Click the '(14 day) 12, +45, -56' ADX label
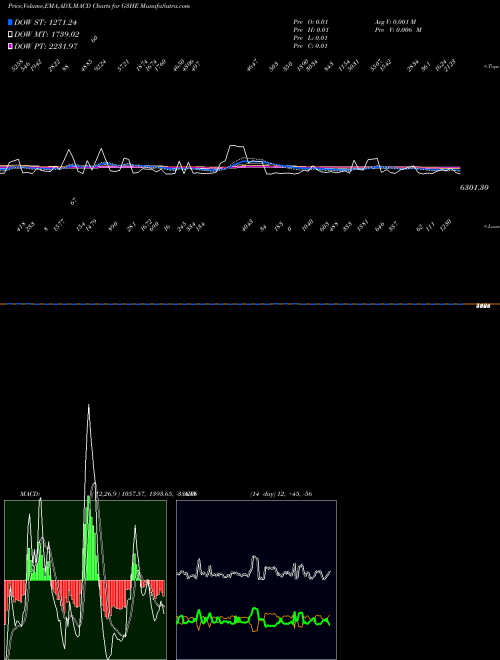 pyautogui.click(x=281, y=493)
